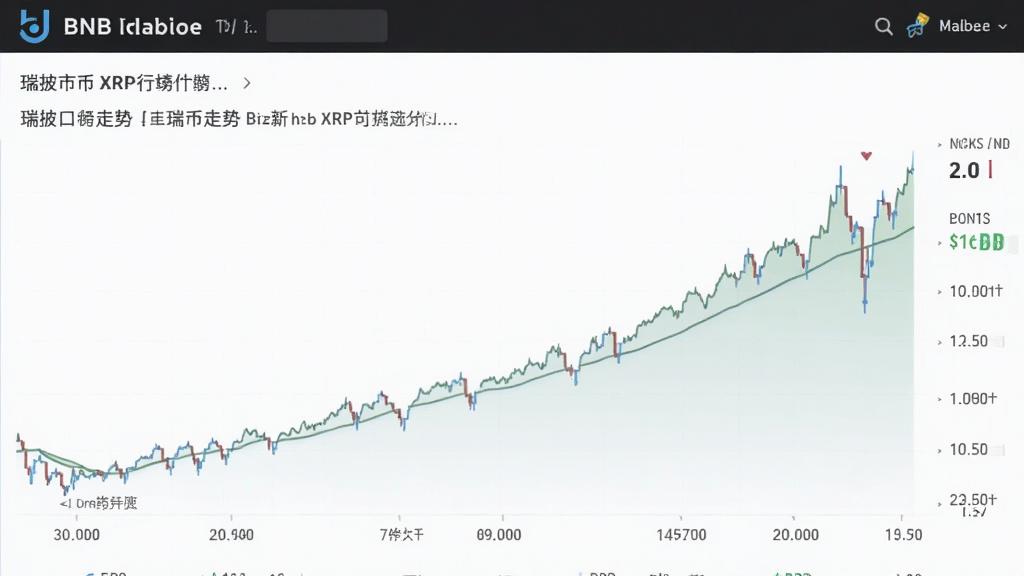Image resolution: width=1024 pixels, height=576 pixels.
Task: Click the BONTS label
Action: tap(969, 219)
